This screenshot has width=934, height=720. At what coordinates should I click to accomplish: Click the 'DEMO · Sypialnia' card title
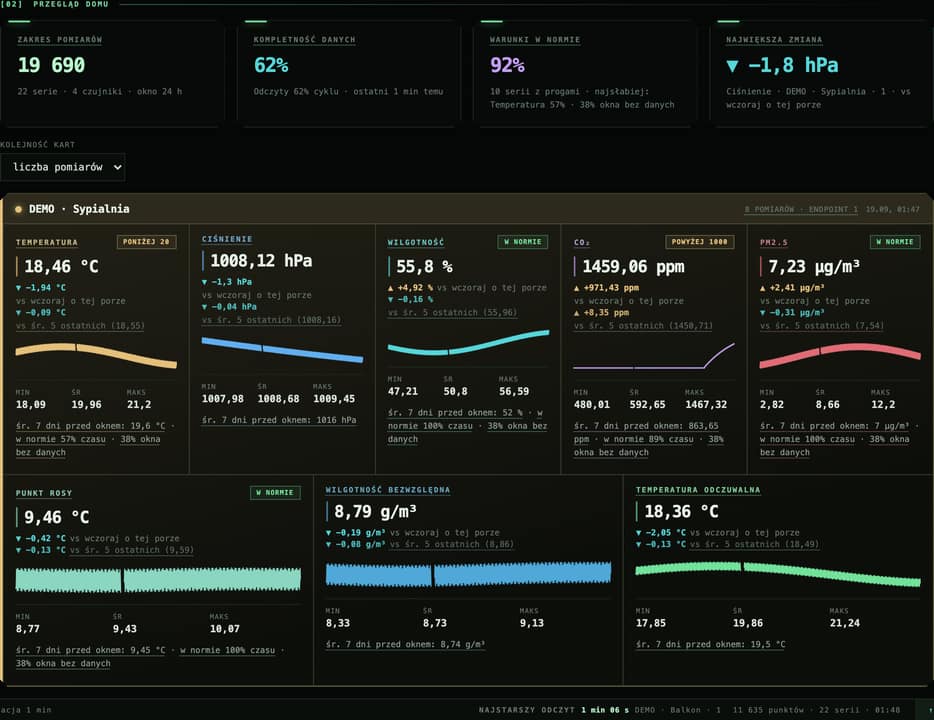79,209
